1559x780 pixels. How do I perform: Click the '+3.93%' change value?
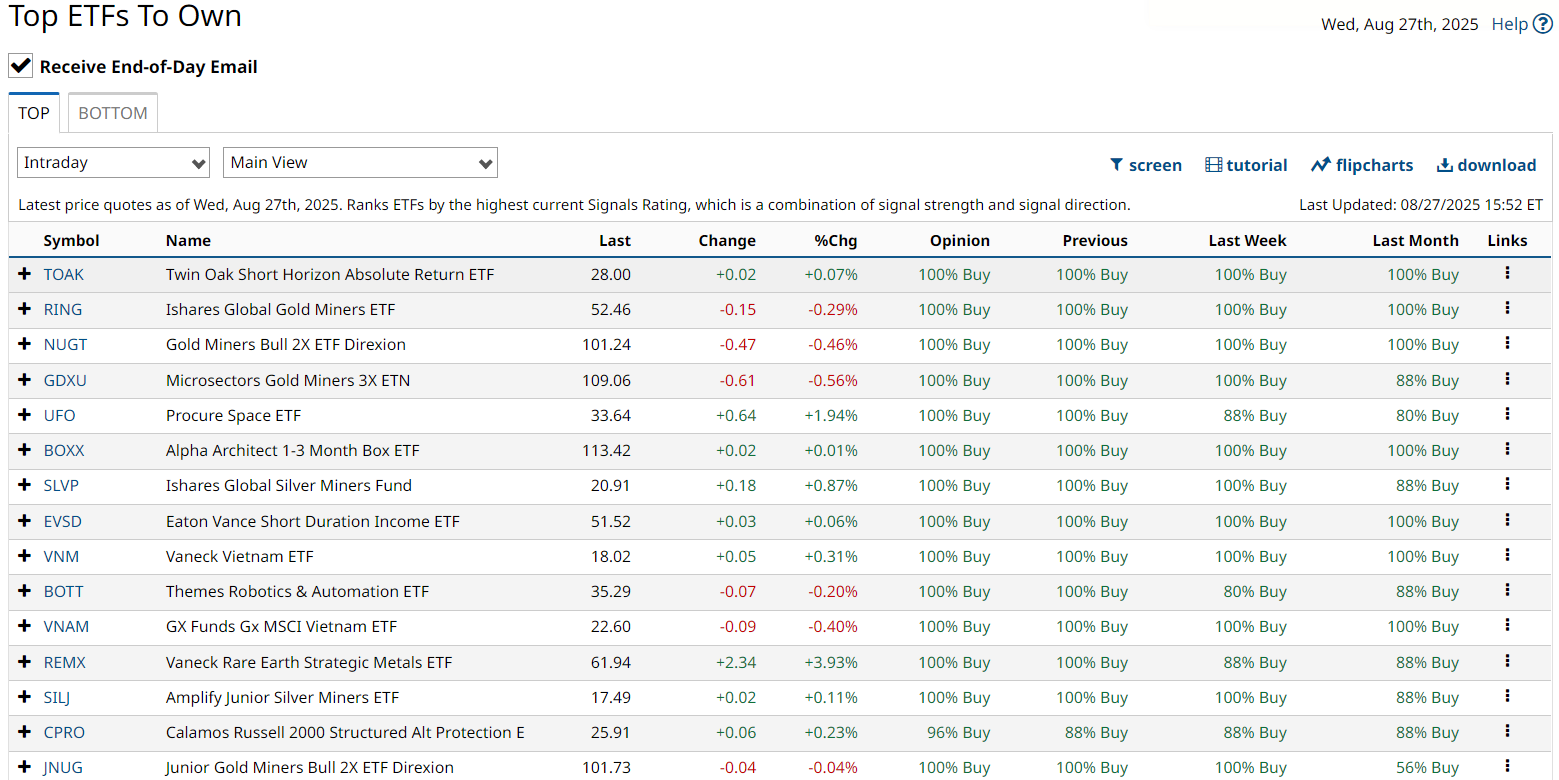[831, 662]
